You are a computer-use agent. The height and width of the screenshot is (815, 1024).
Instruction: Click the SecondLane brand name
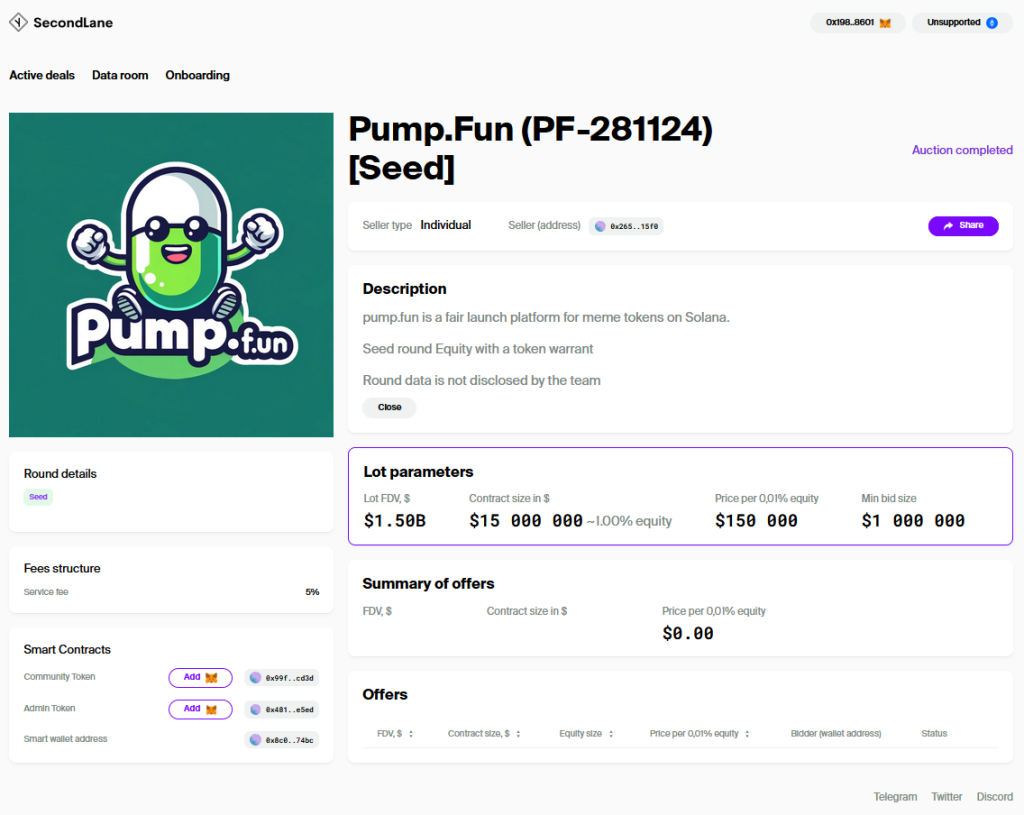pos(73,23)
